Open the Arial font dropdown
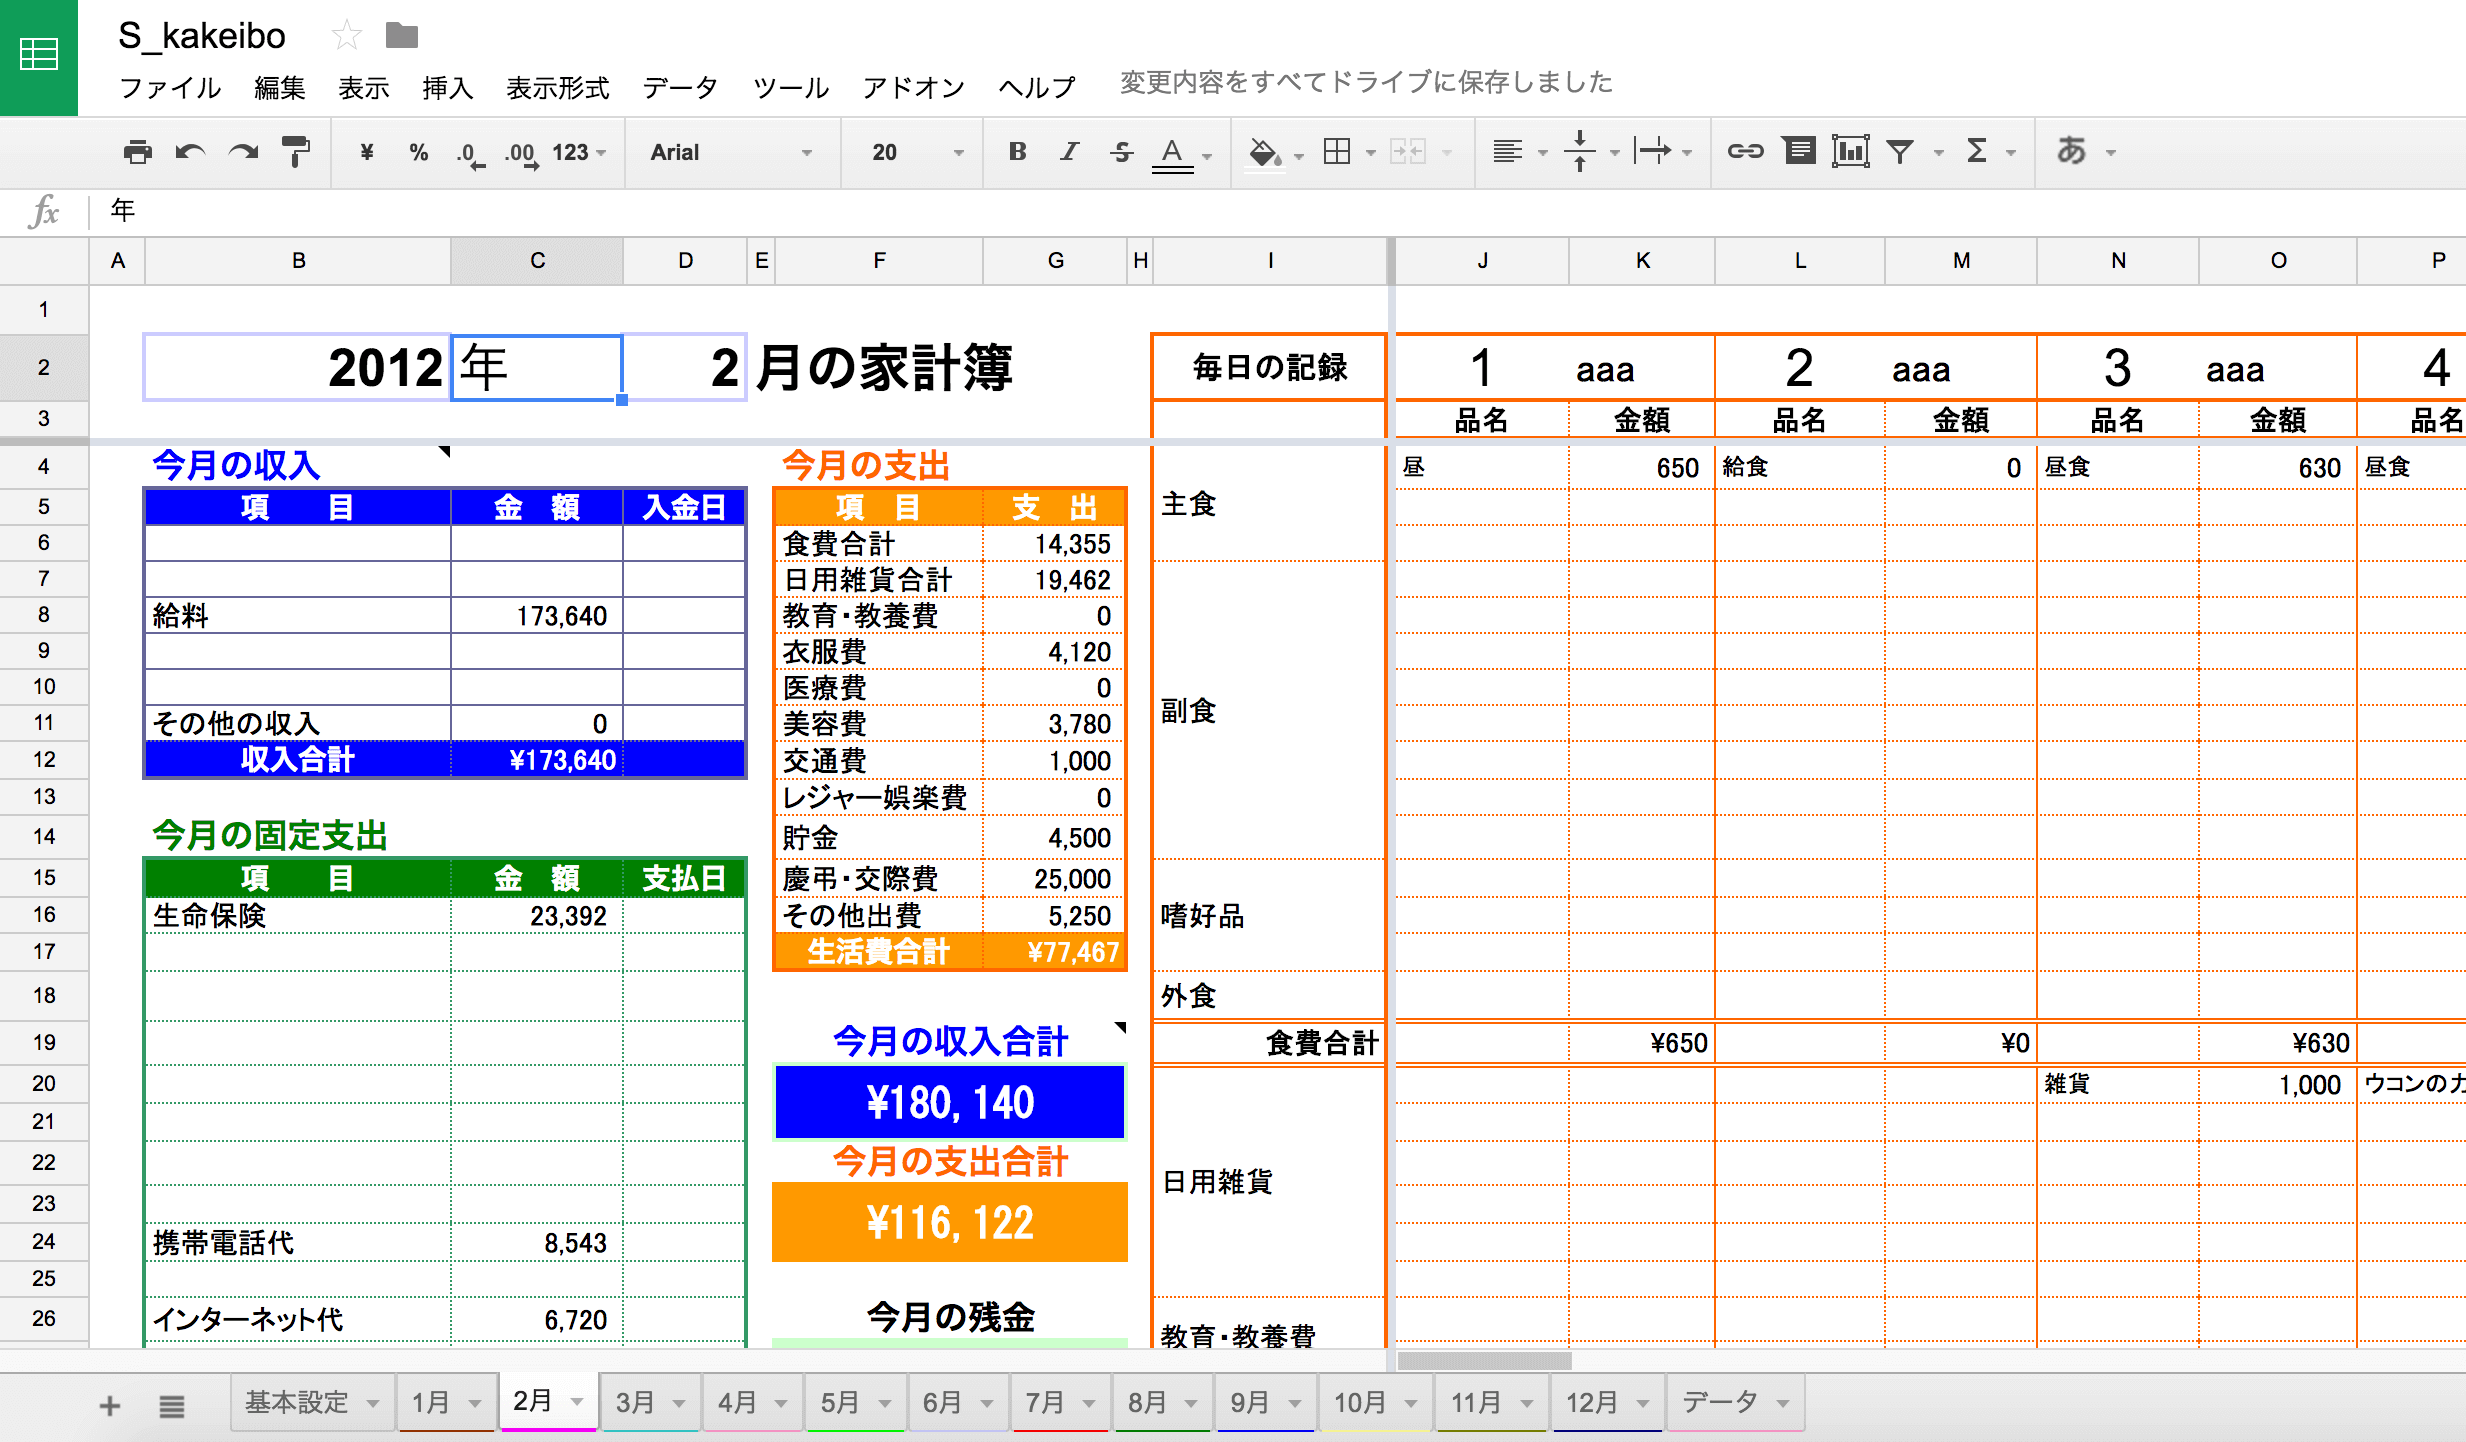This screenshot has width=2466, height=1442. [731, 152]
